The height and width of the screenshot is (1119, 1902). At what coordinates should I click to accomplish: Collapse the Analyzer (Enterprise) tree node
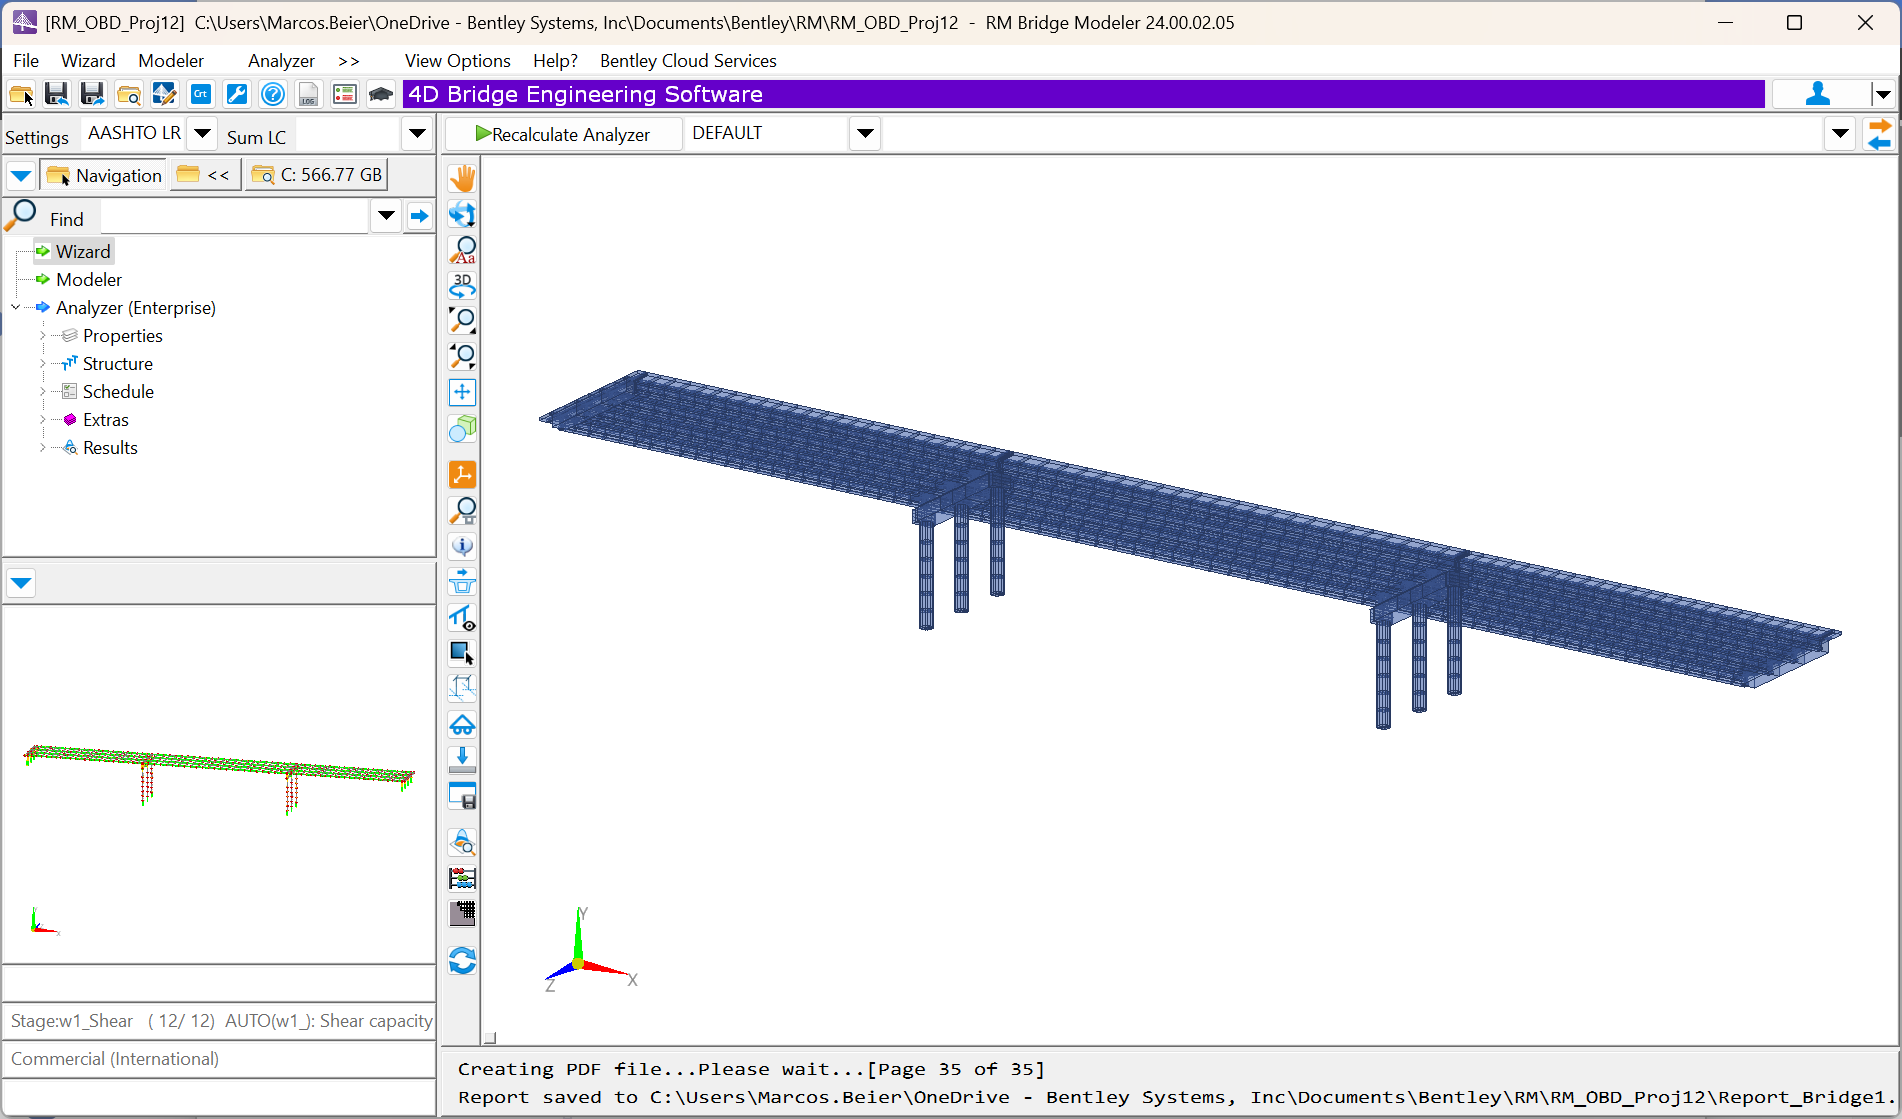tap(15, 308)
